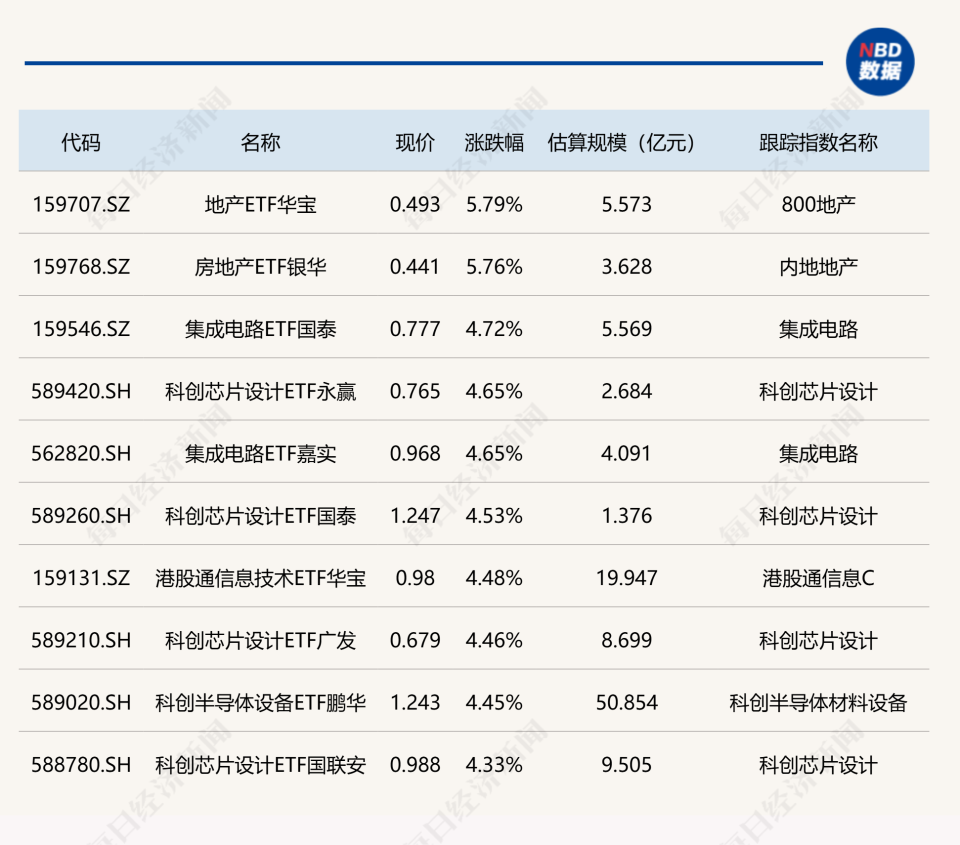The height and width of the screenshot is (845, 960).
Task: Click the price 0.765
Action: click(x=415, y=391)
